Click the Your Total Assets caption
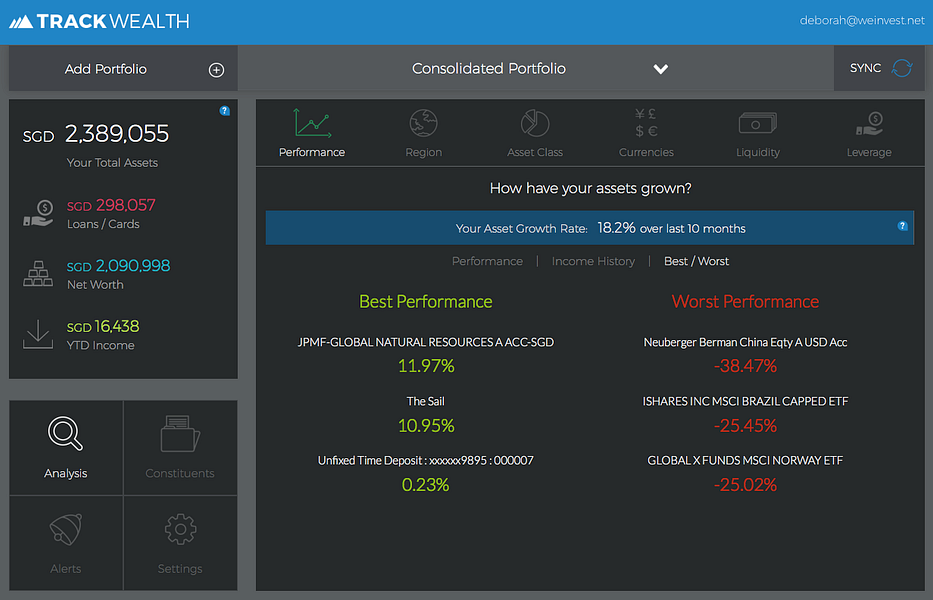Screen dimensions: 933x600 [112, 162]
